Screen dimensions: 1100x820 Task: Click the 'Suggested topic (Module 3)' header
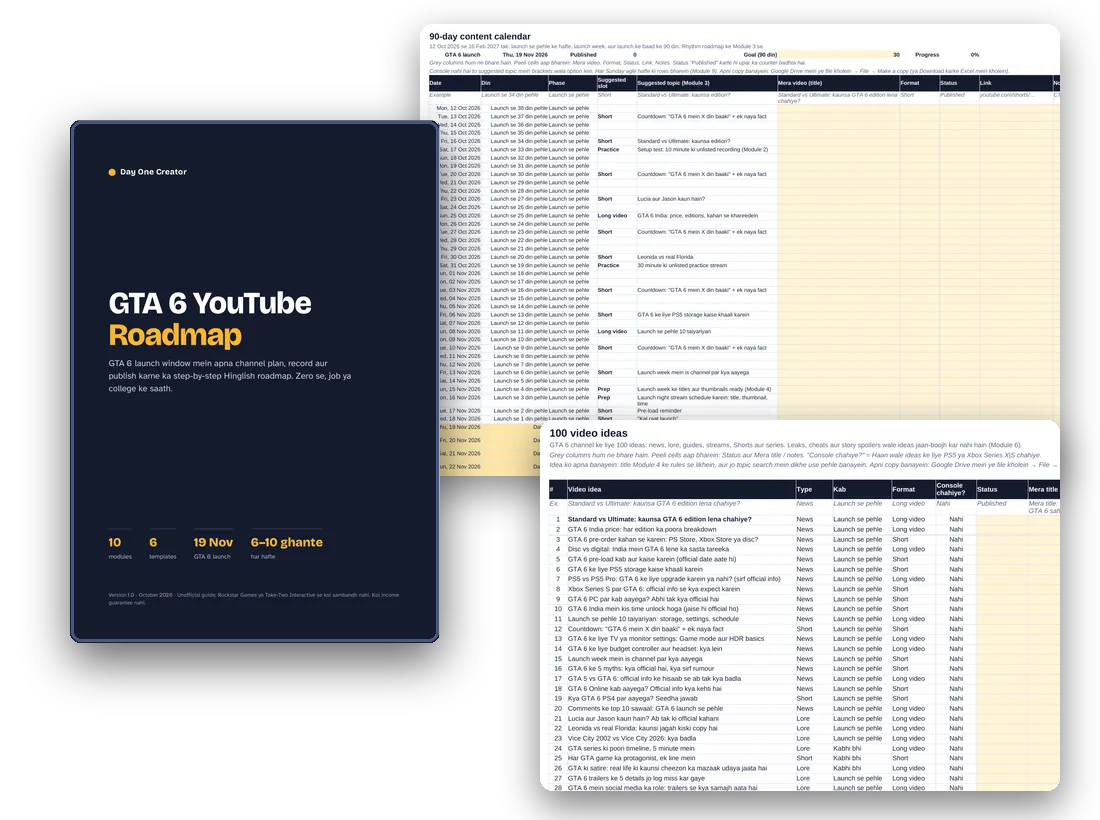click(x=706, y=83)
